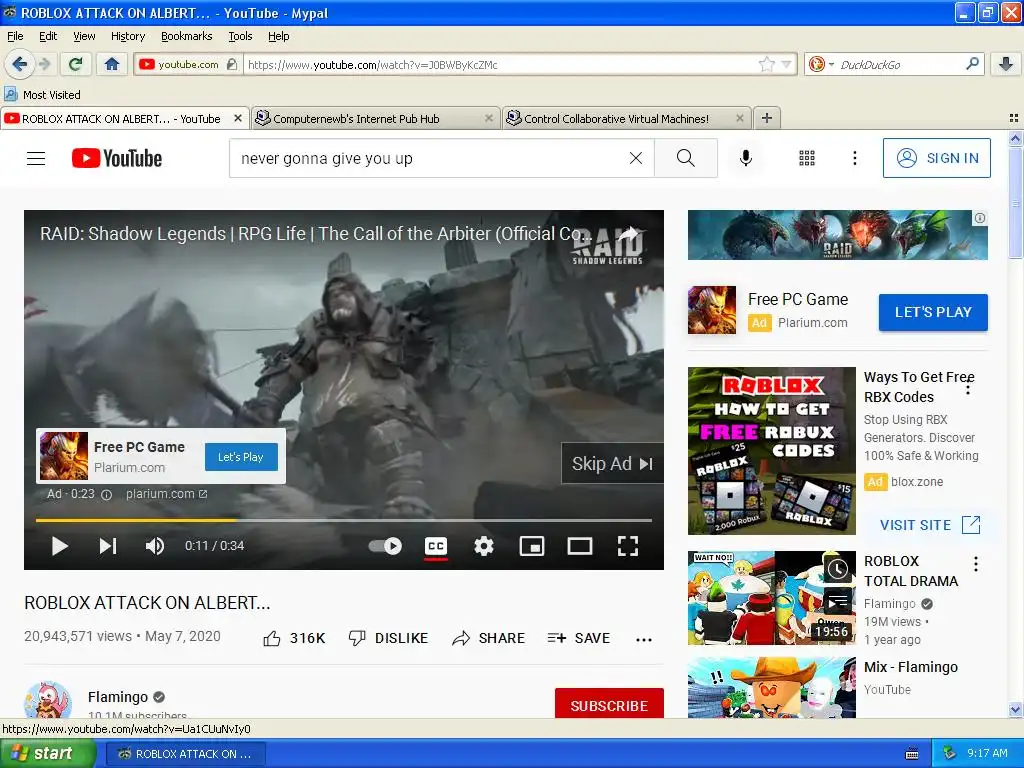Image resolution: width=1024 pixels, height=768 pixels.
Task: Open the Bookmarks menu
Action: click(x=186, y=36)
